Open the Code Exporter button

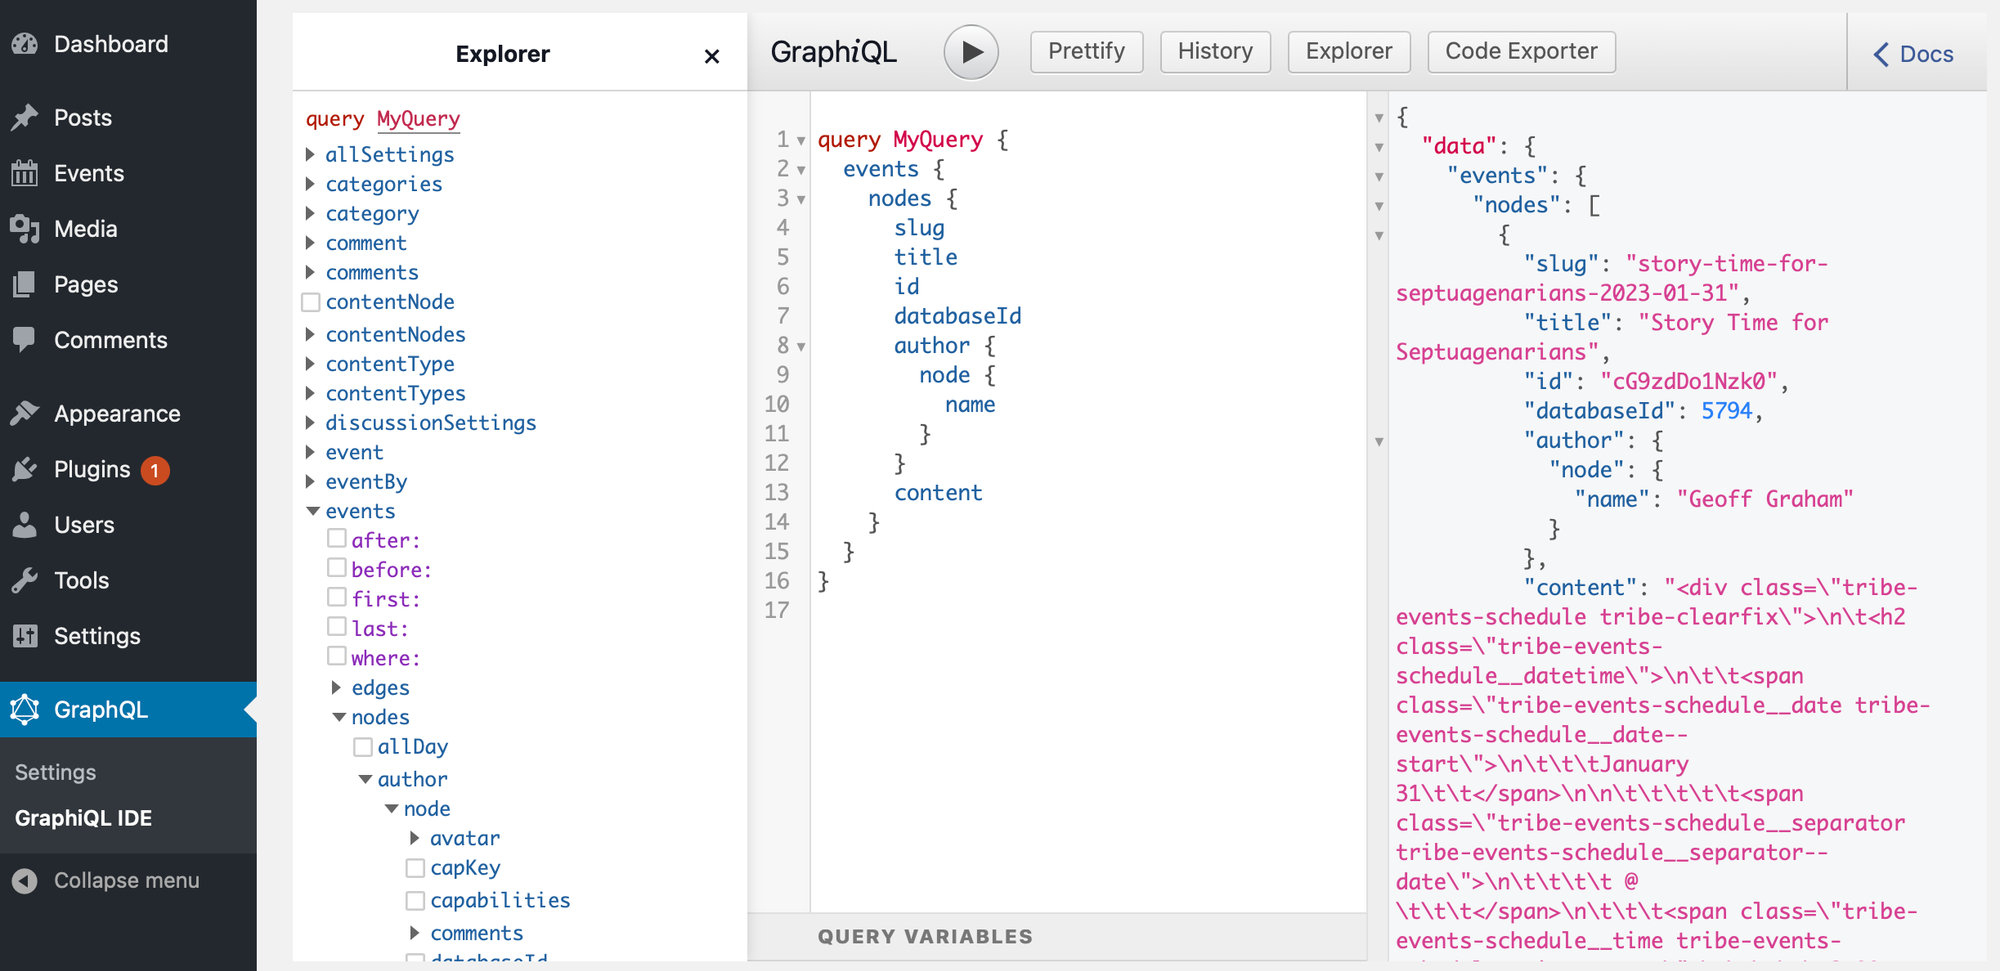pos(1520,52)
